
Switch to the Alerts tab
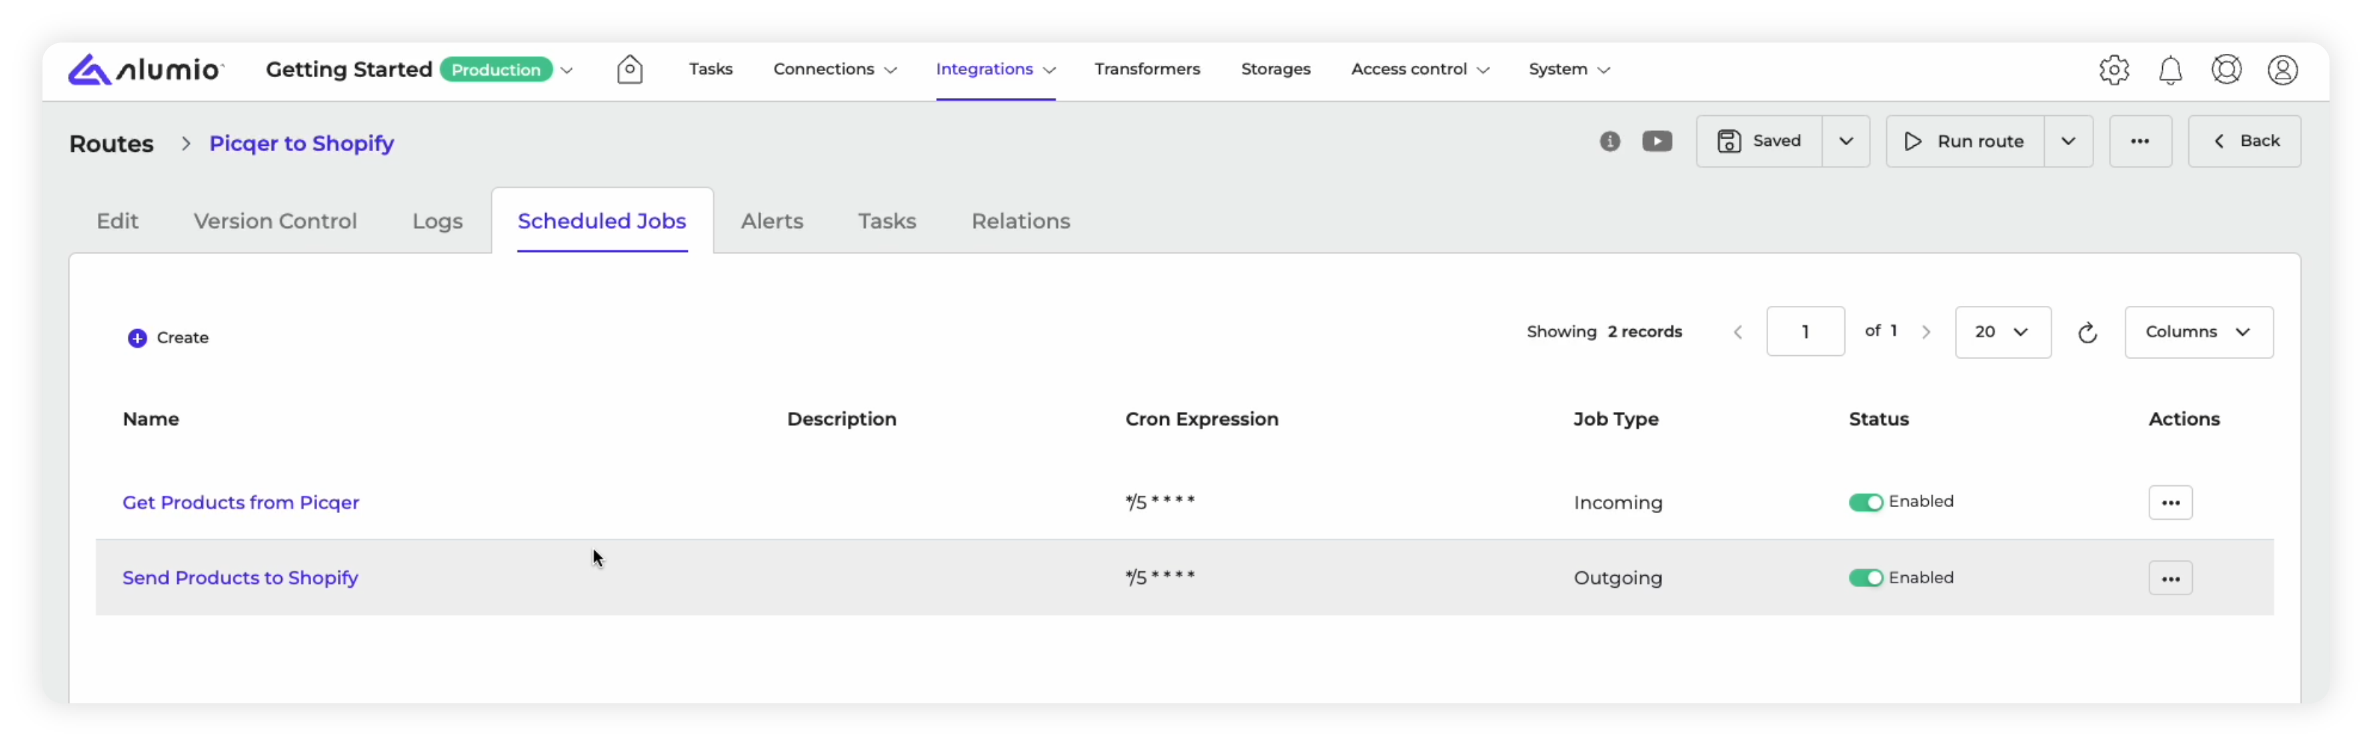point(772,221)
